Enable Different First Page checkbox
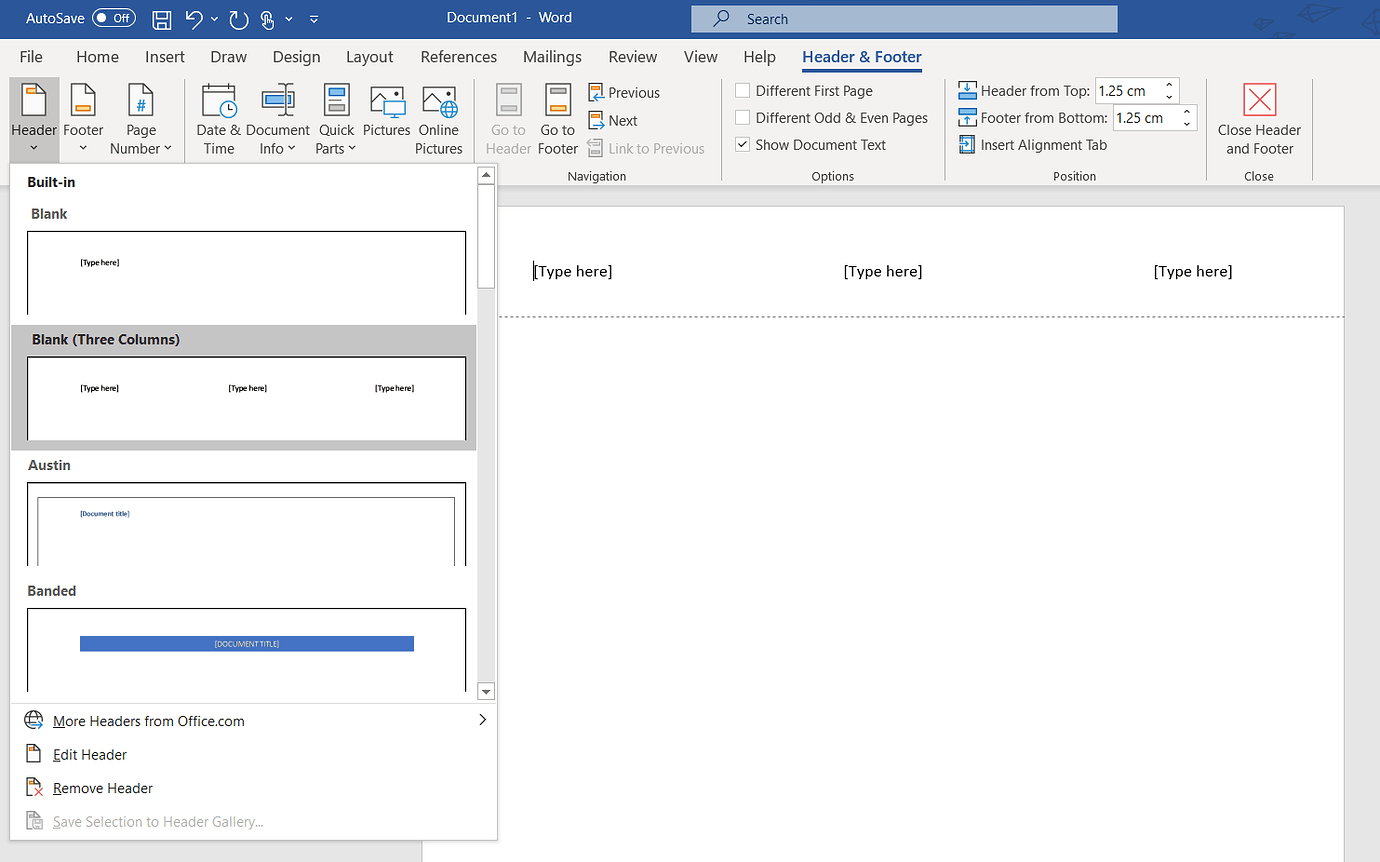 pos(743,91)
